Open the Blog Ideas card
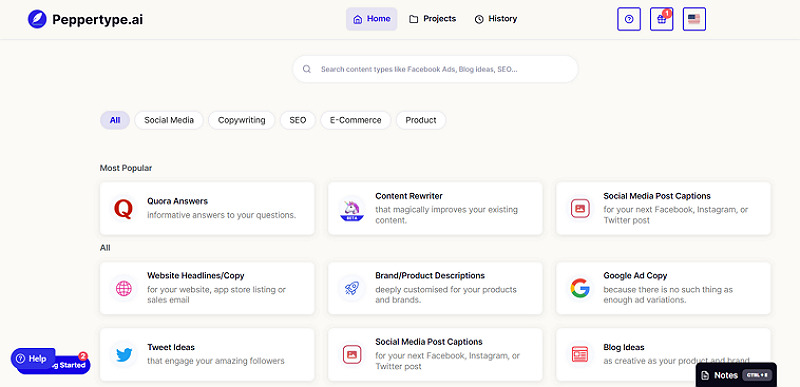This screenshot has height=387, width=800. point(663,354)
